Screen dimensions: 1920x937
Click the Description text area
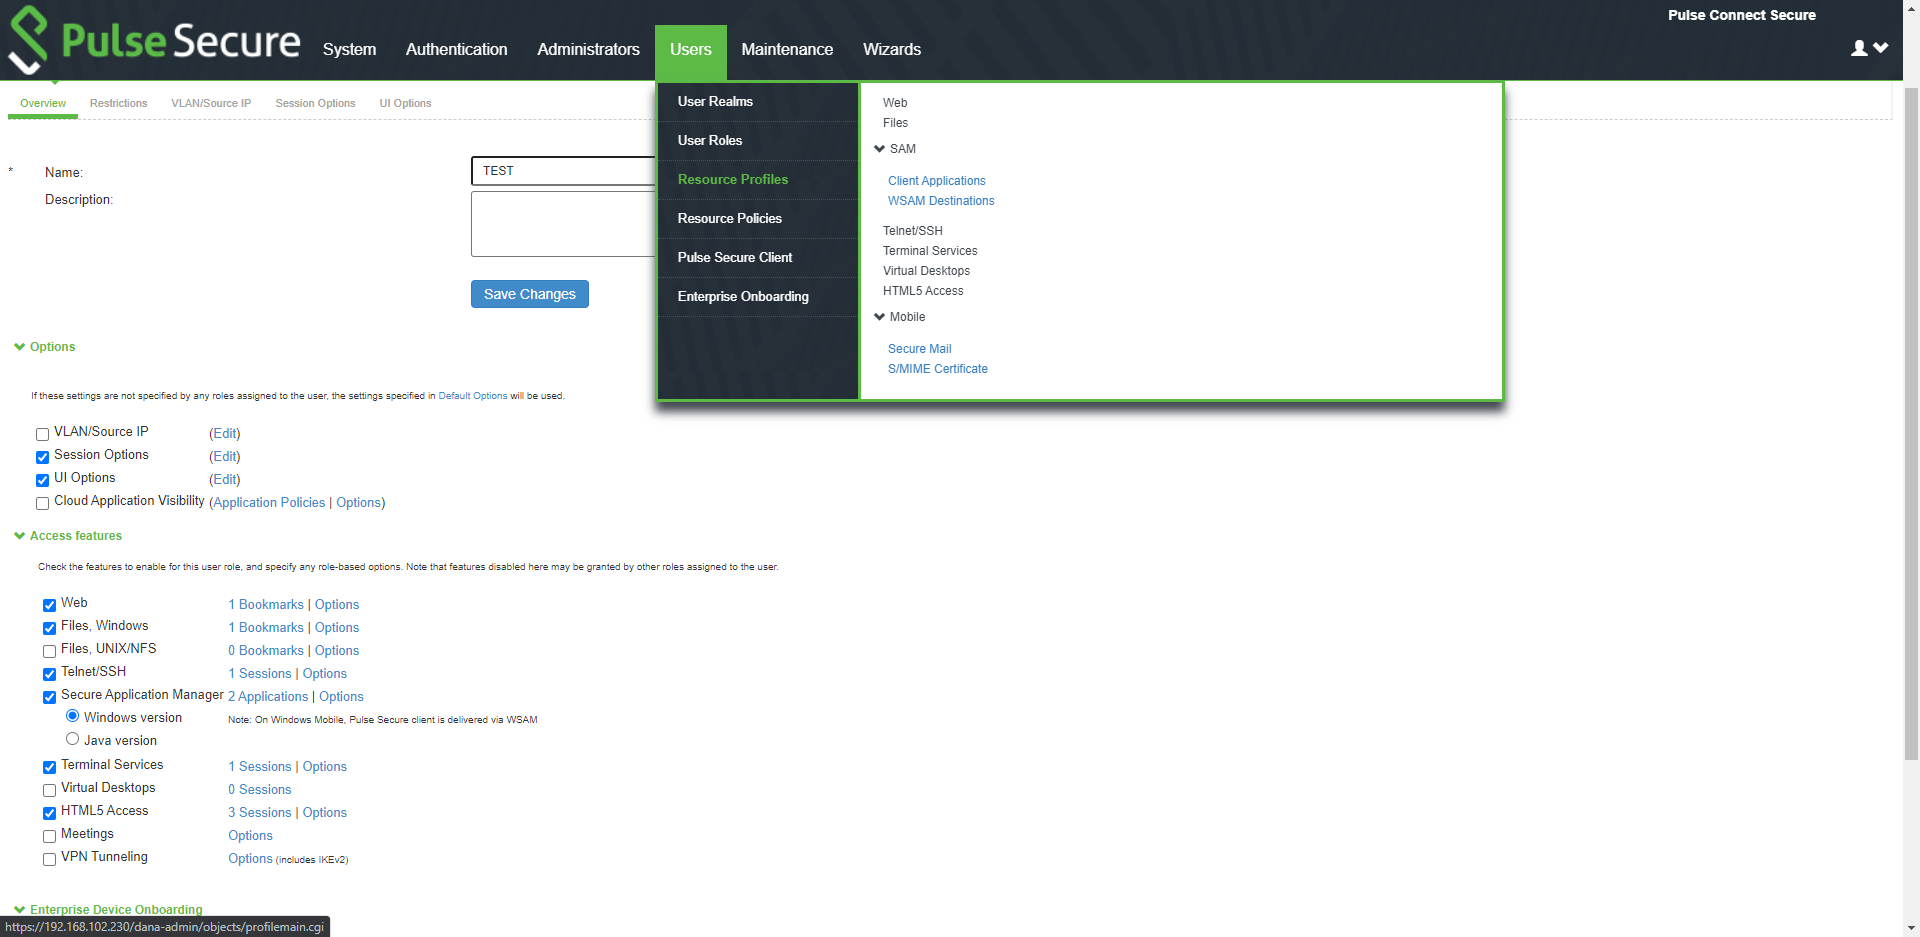pyautogui.click(x=563, y=224)
